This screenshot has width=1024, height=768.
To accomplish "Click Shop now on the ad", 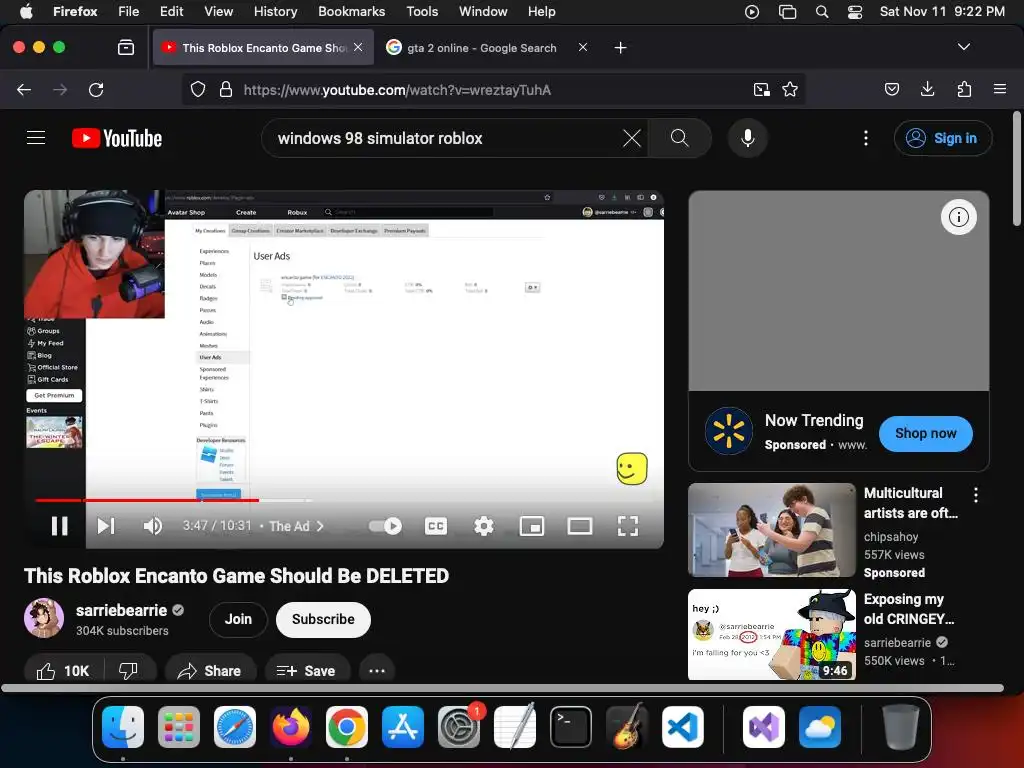I will (x=925, y=433).
